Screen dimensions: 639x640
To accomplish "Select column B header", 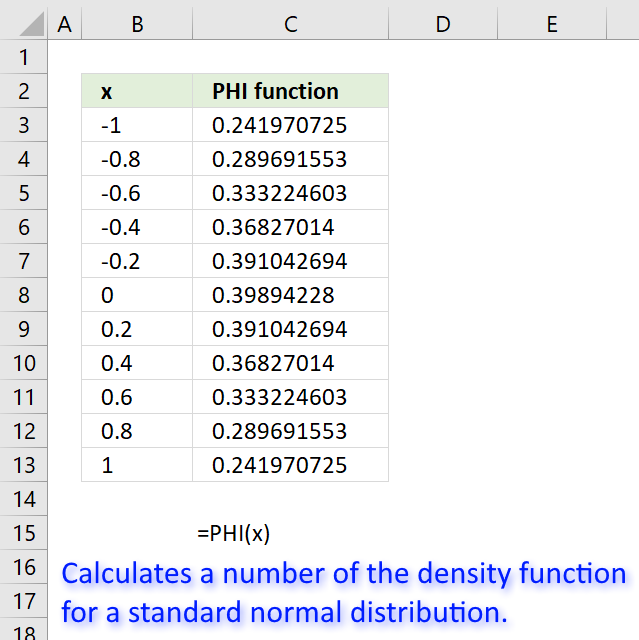I will click(x=137, y=24).
